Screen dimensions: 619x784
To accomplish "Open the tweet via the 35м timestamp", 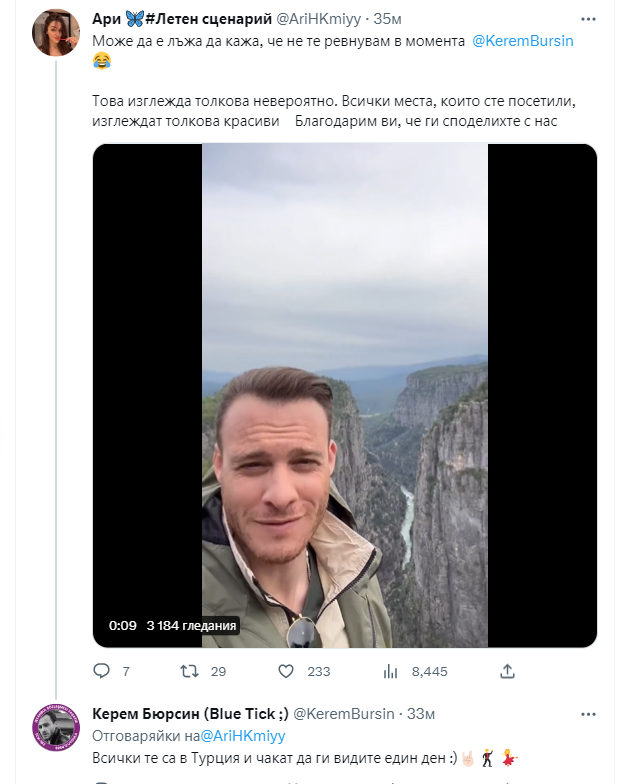I will pos(388,20).
